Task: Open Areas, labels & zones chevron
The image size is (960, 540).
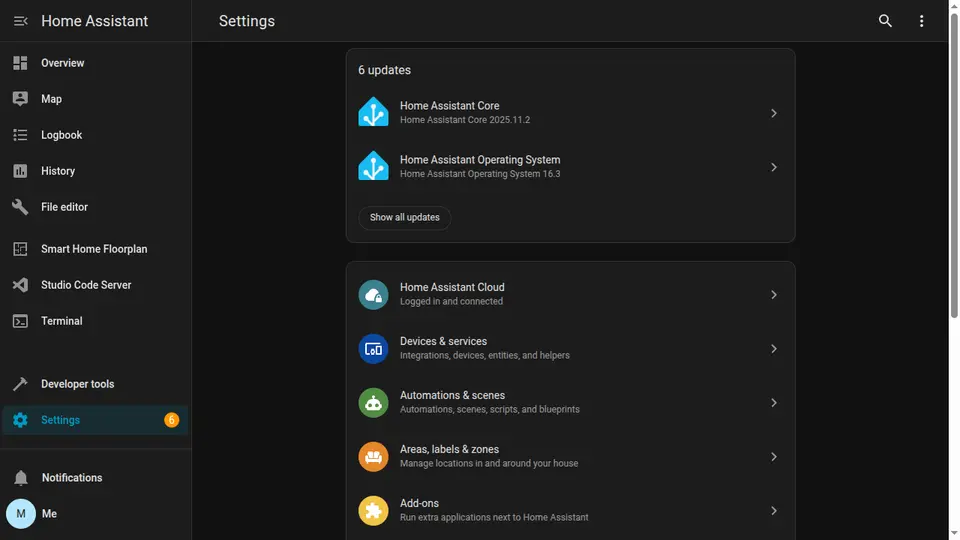Action: point(774,457)
